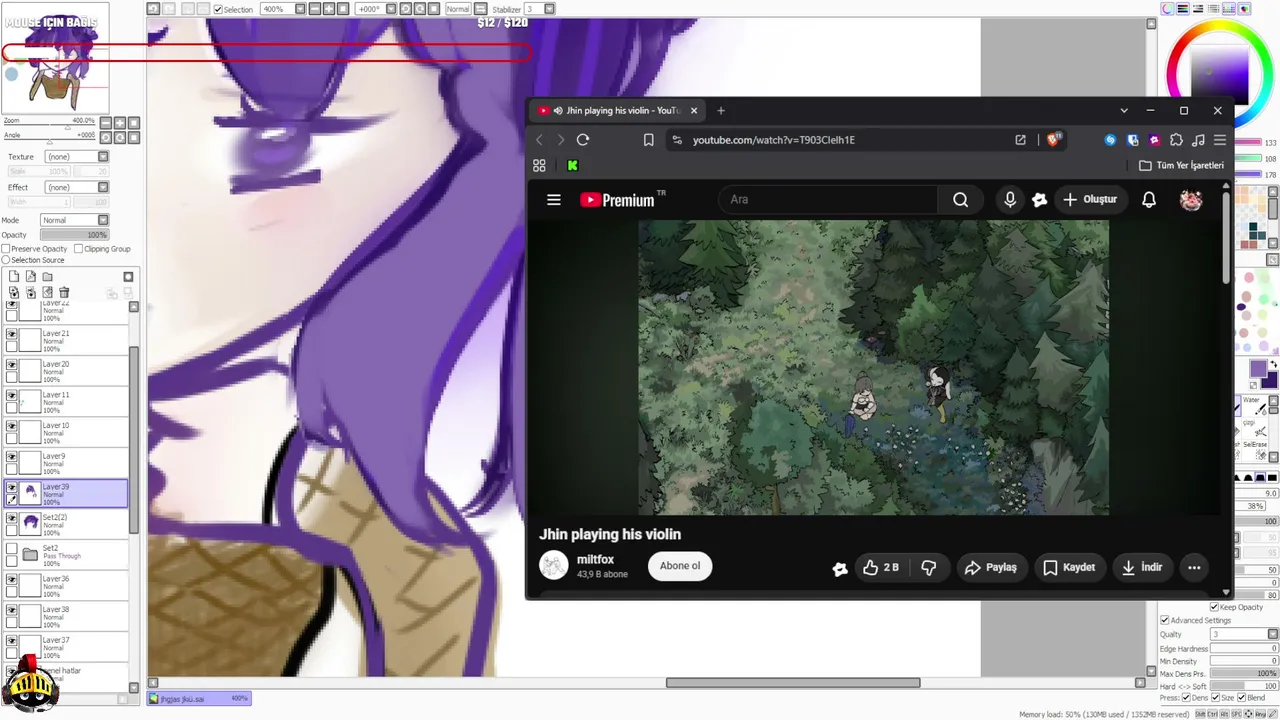Viewport: 1280px width, 720px height.
Task: Select Layer11 in the layer list
Action: click(x=67, y=402)
